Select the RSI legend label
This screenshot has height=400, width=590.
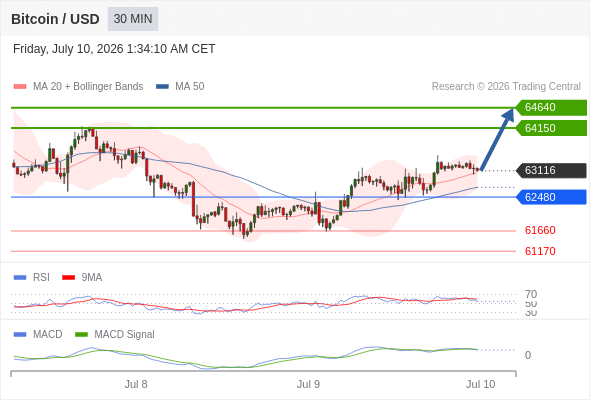coord(41,278)
